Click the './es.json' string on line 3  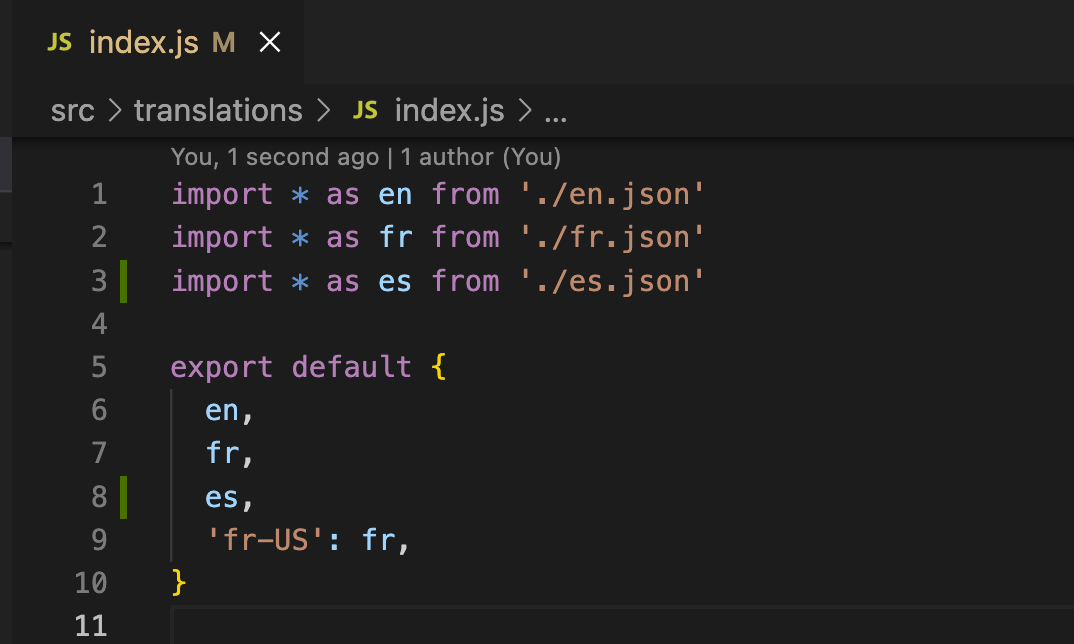click(612, 281)
